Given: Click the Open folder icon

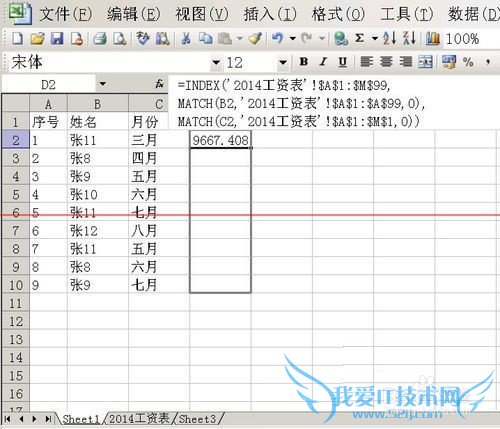Looking at the screenshot, I should click(37, 39).
